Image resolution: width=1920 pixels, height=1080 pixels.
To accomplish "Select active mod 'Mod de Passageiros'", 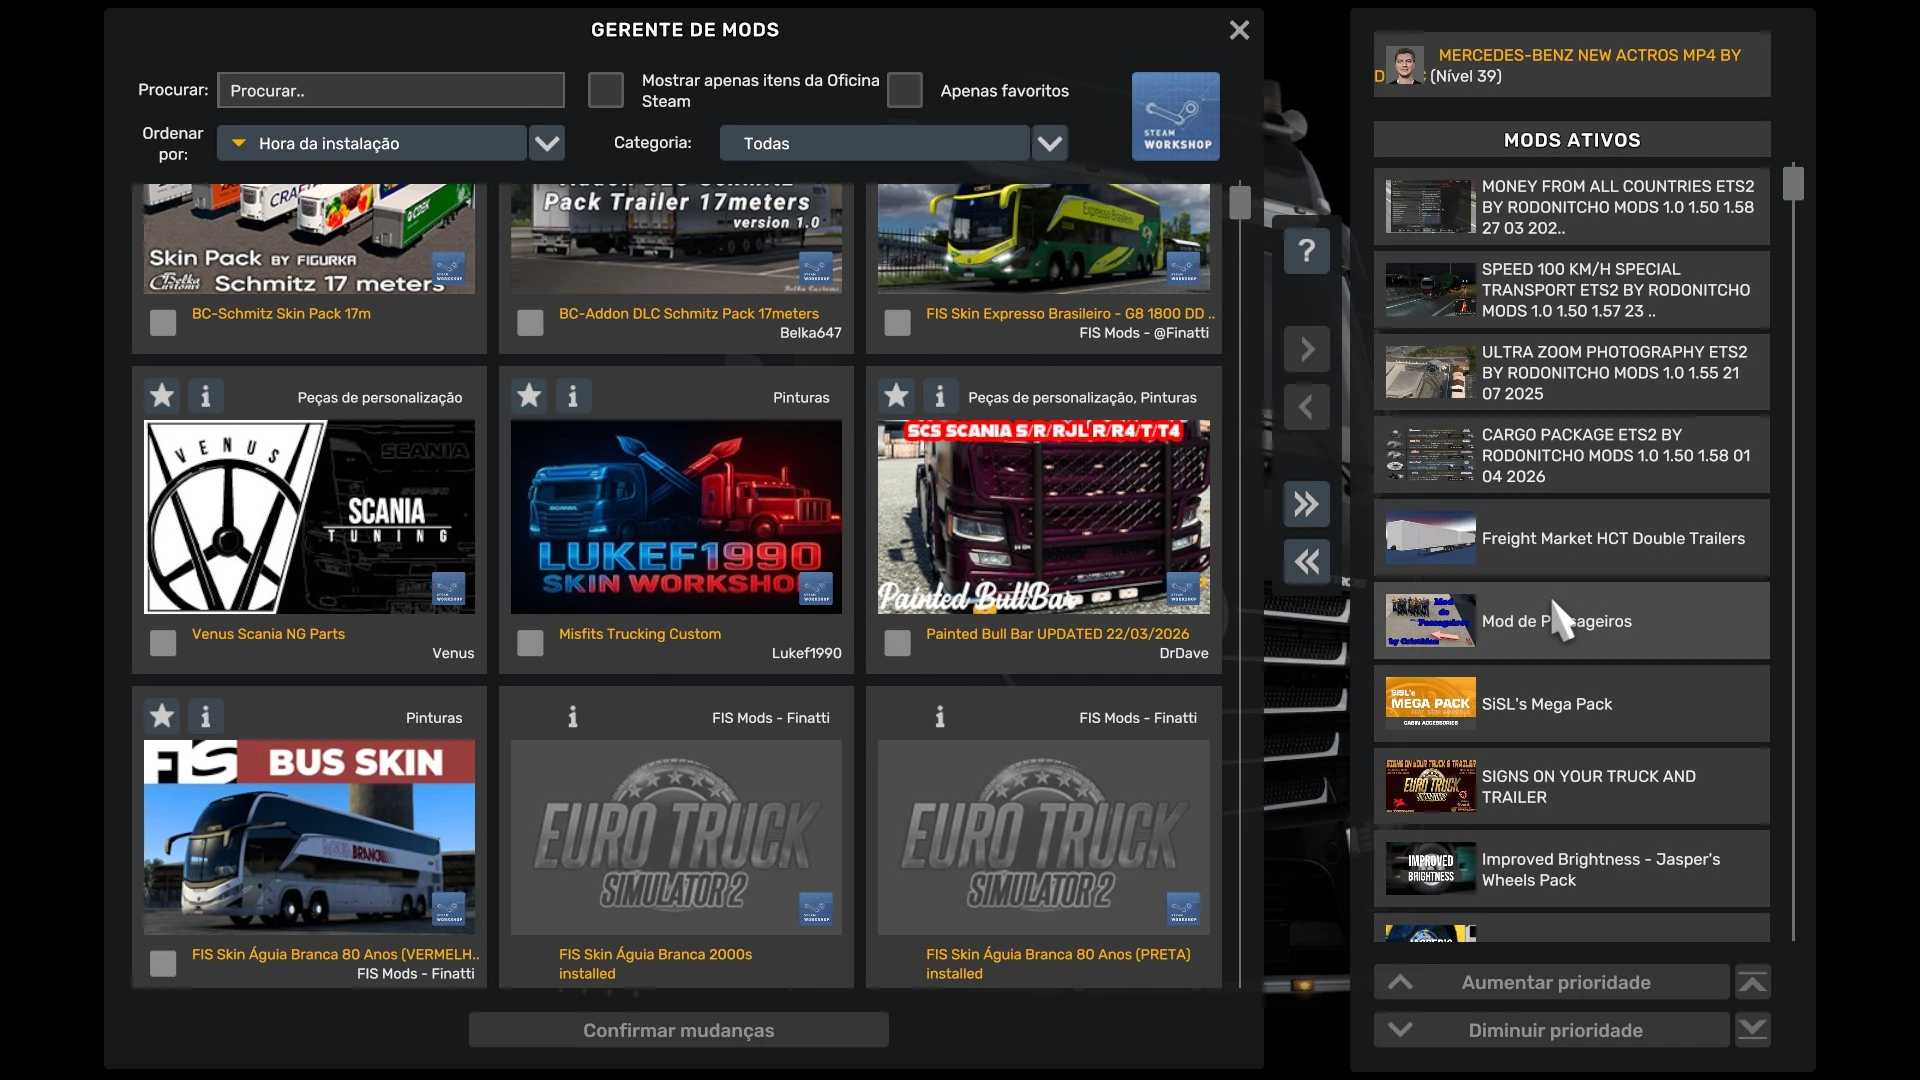I will [x=1572, y=621].
